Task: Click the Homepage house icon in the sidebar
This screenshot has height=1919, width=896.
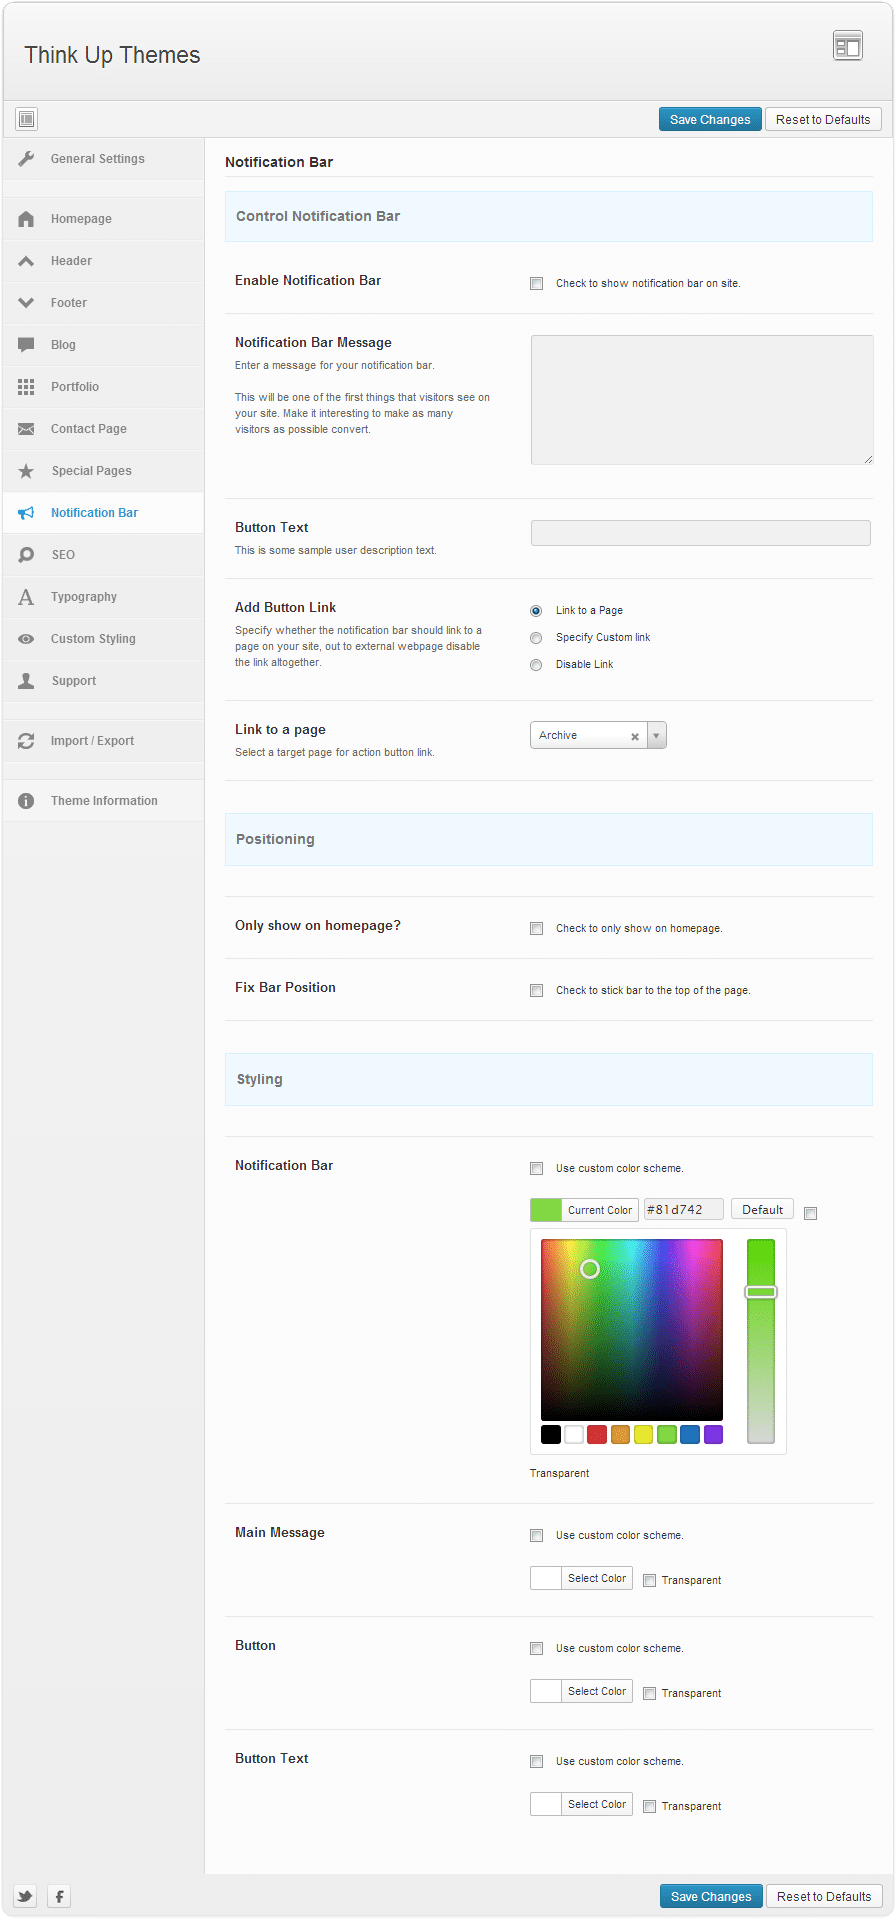Action: (27, 219)
